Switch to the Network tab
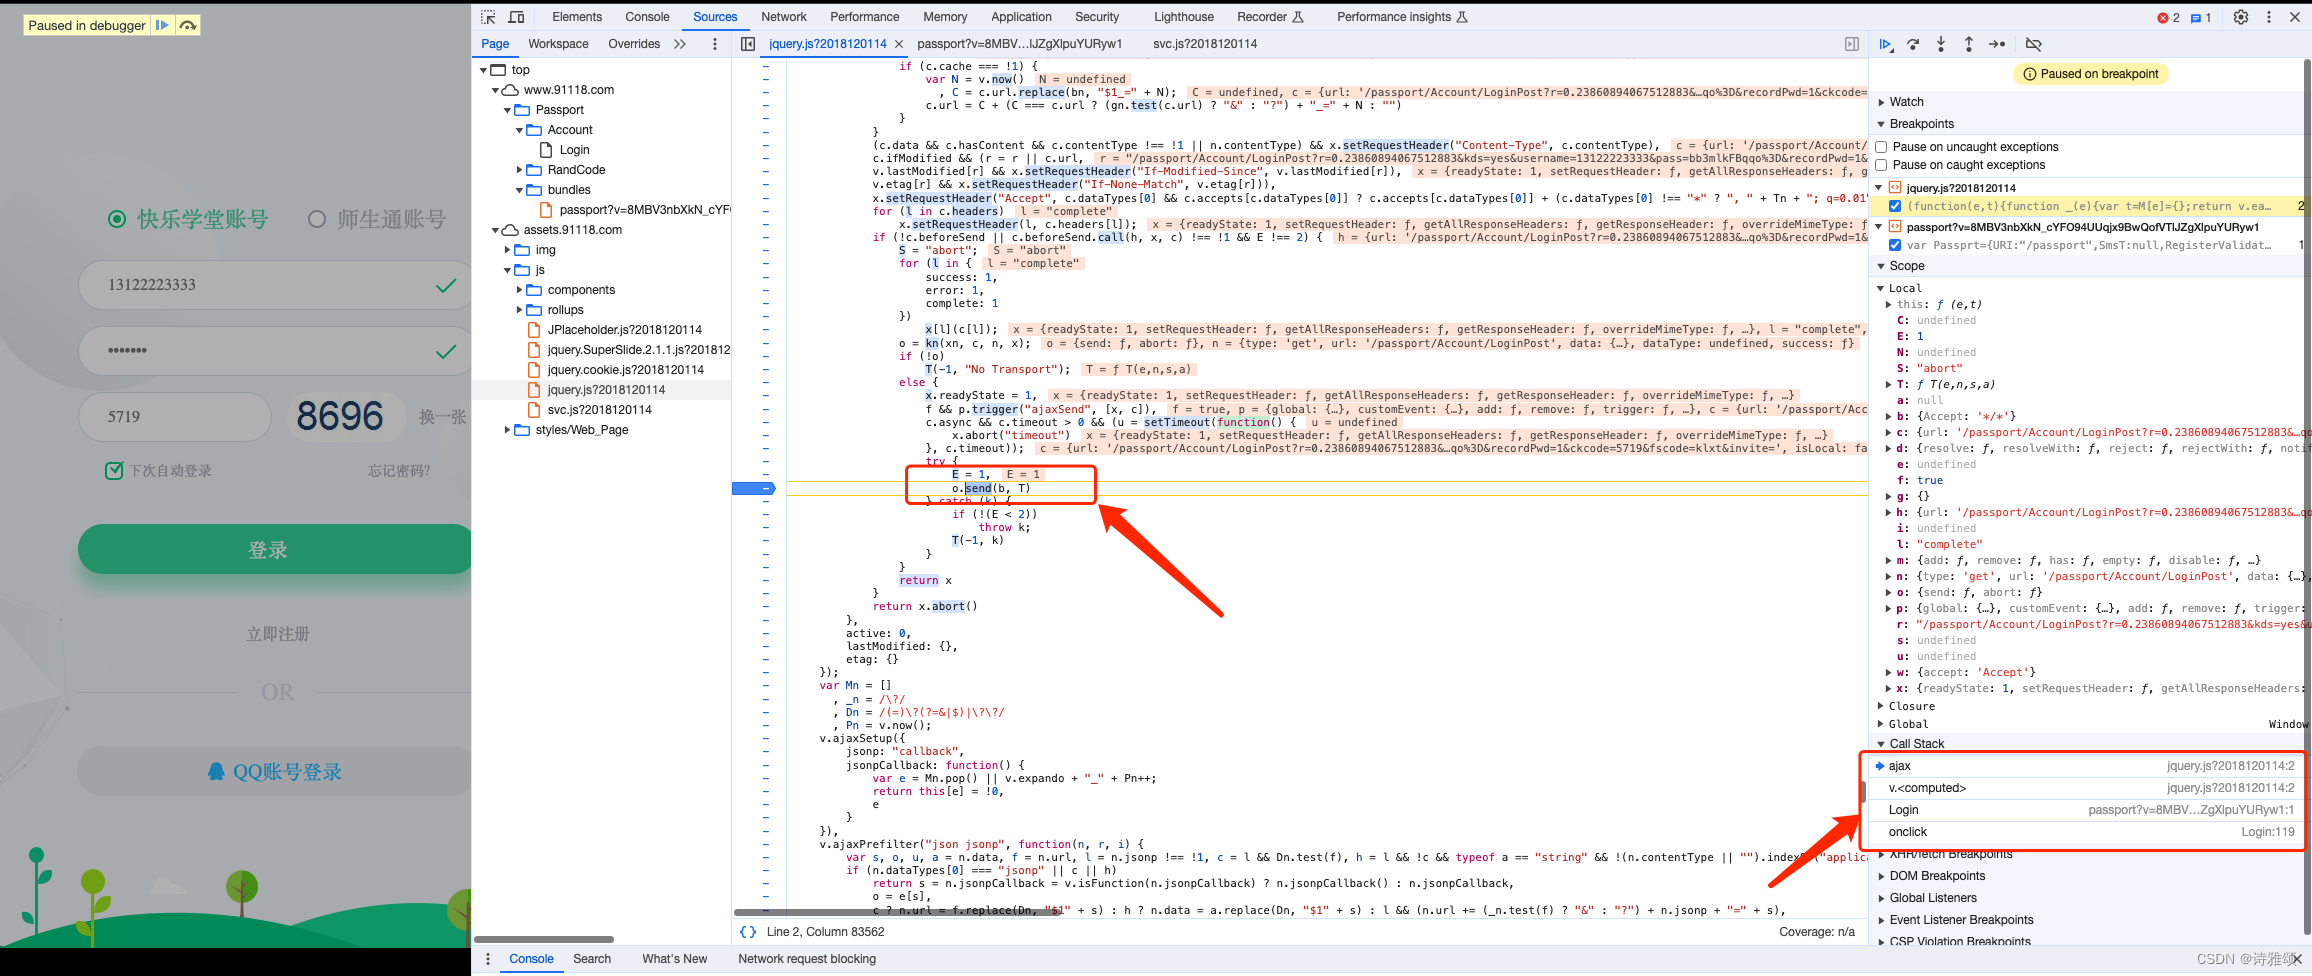Viewport: 2312px width, 976px height. tap(784, 17)
